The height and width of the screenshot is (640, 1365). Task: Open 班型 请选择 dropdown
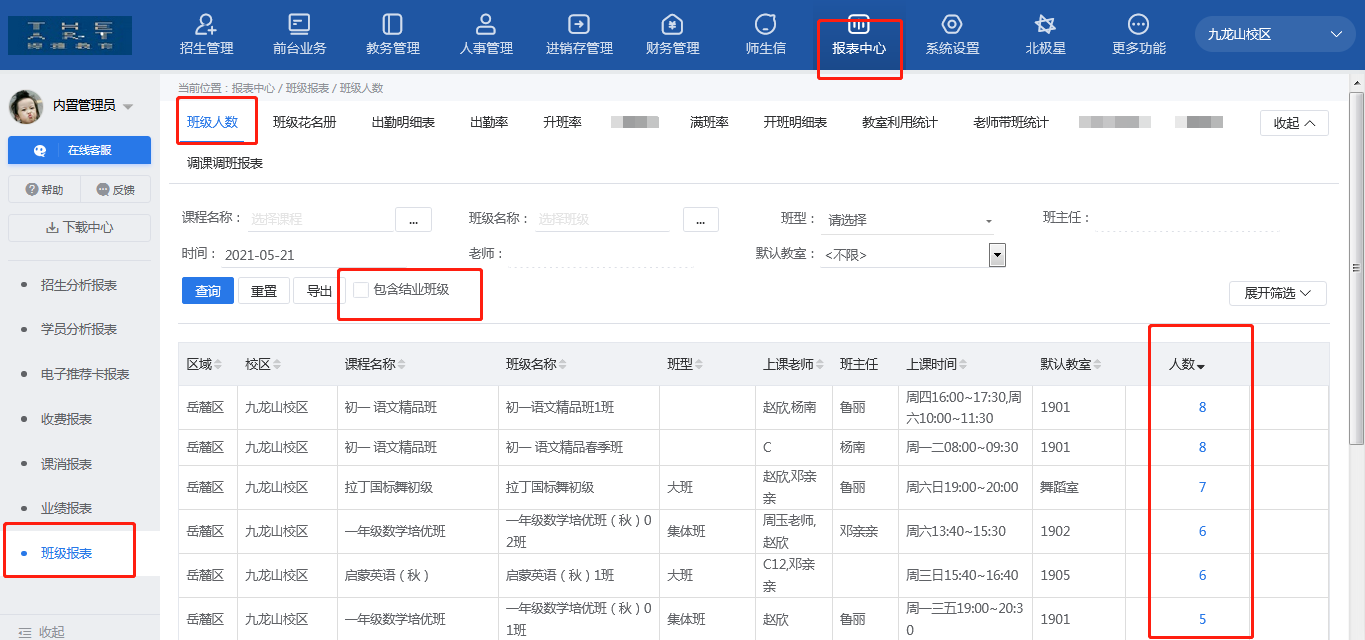click(906, 220)
